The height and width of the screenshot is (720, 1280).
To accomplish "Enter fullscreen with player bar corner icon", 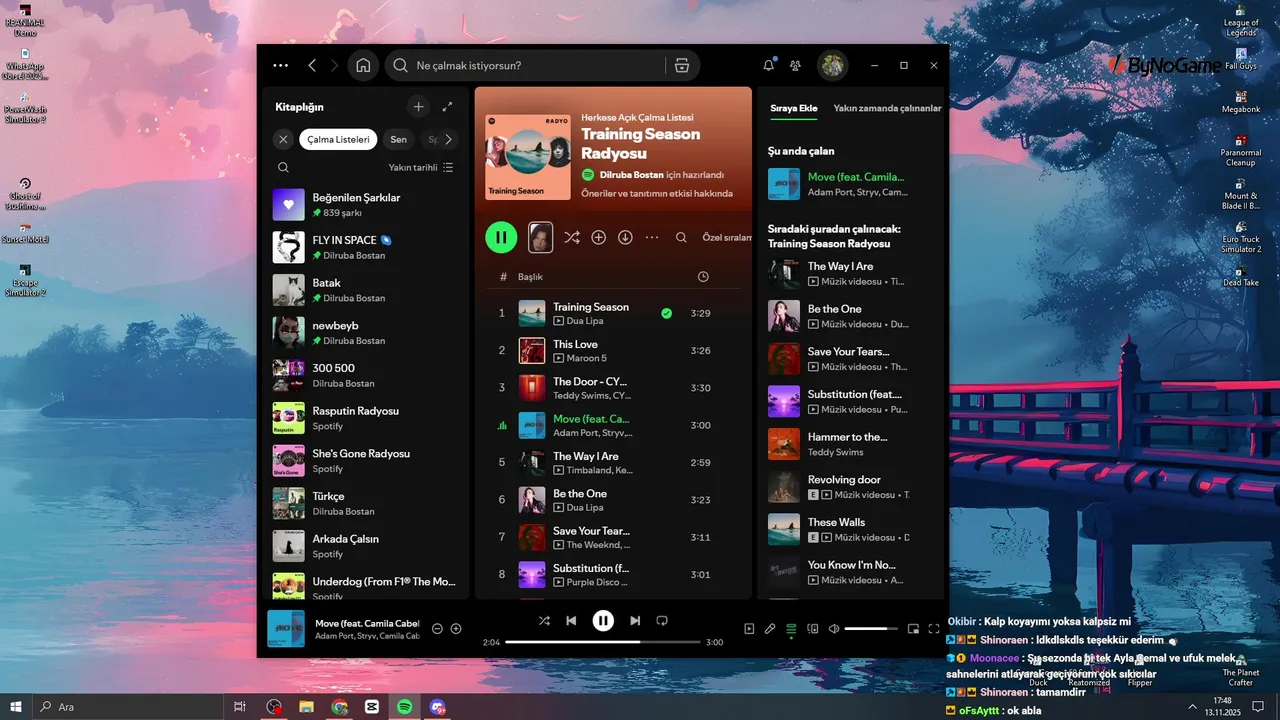I will (x=934, y=629).
